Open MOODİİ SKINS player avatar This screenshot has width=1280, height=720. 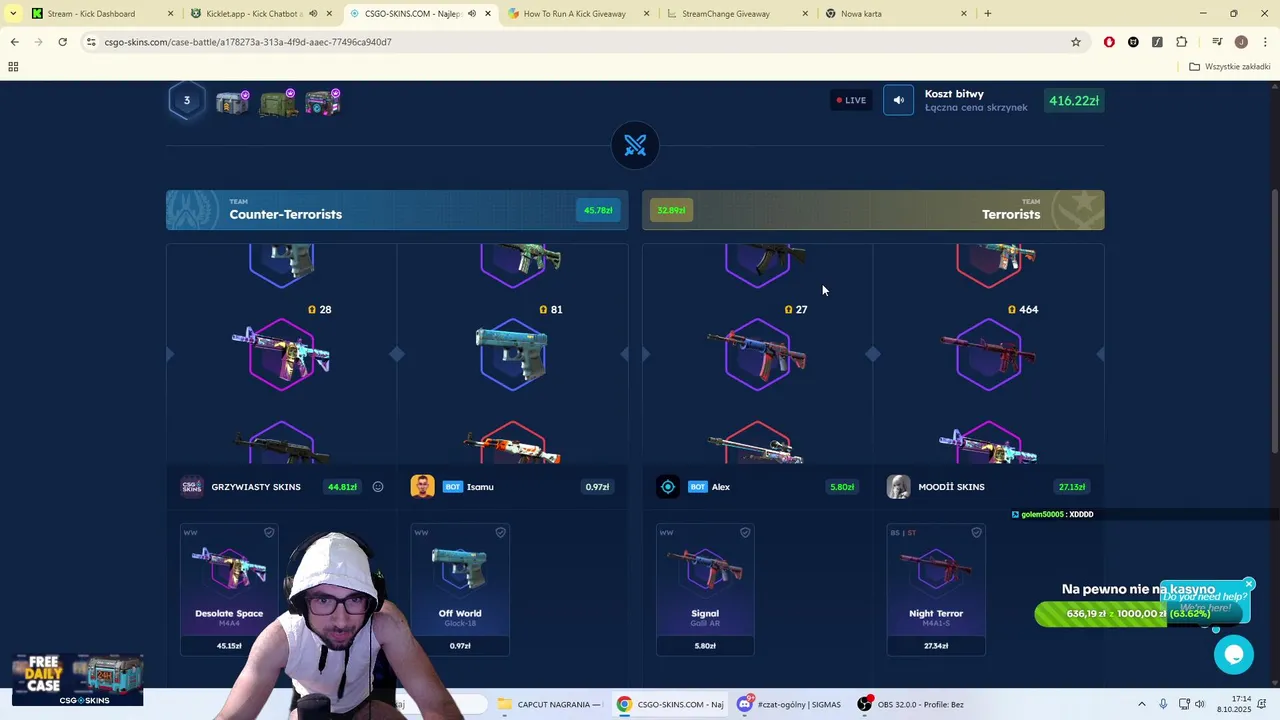pos(899,487)
